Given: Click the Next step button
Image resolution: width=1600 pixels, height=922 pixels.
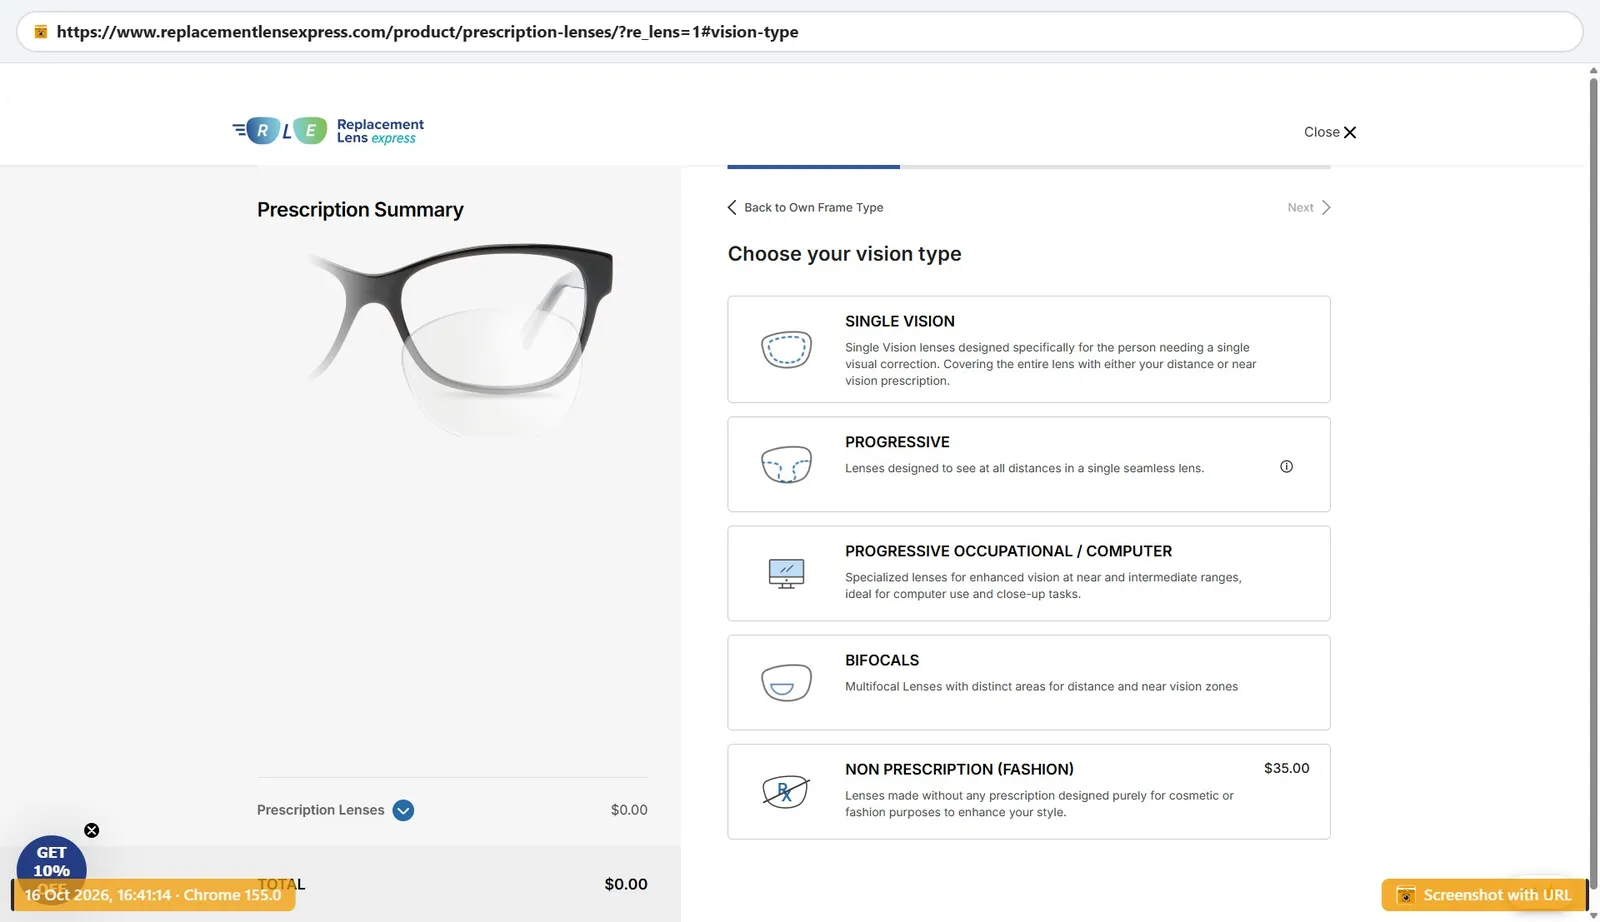Looking at the screenshot, I should click(1309, 207).
